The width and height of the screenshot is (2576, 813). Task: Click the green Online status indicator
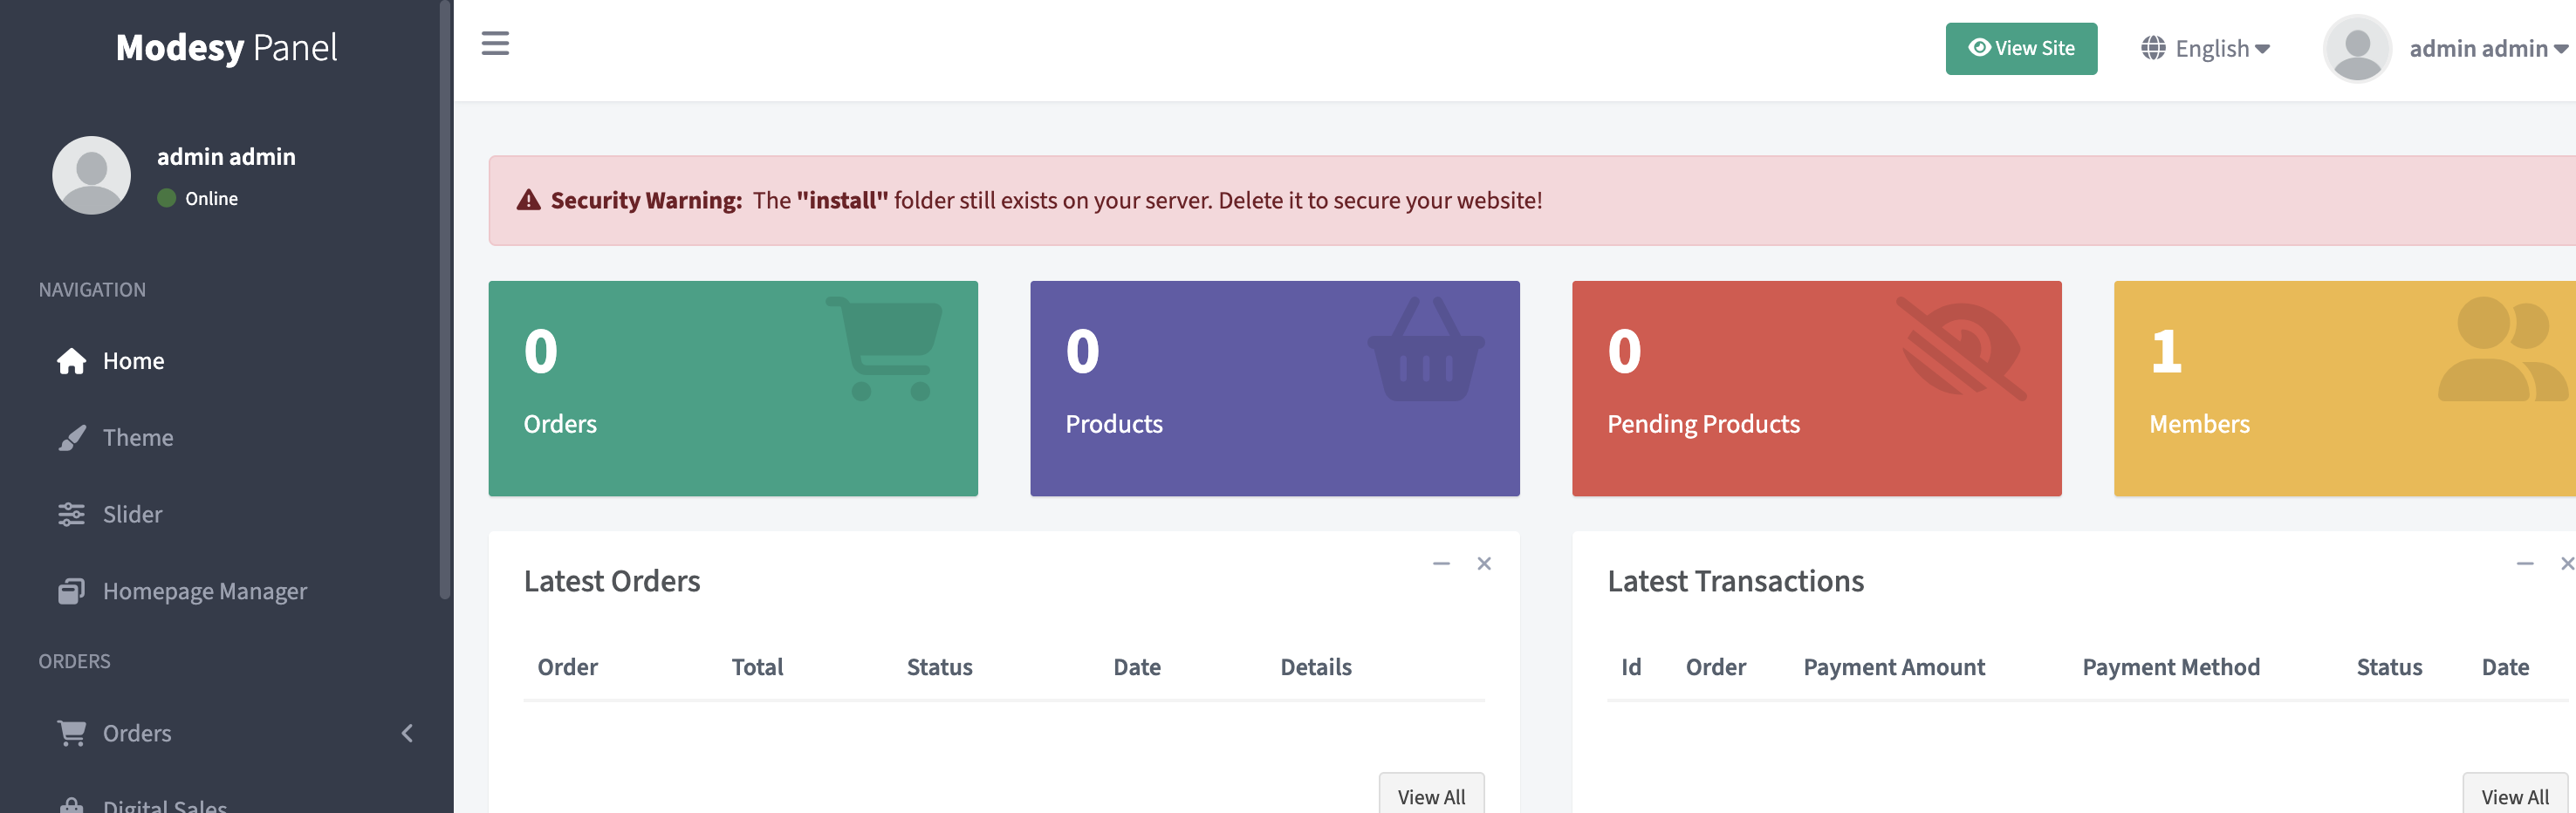click(166, 198)
